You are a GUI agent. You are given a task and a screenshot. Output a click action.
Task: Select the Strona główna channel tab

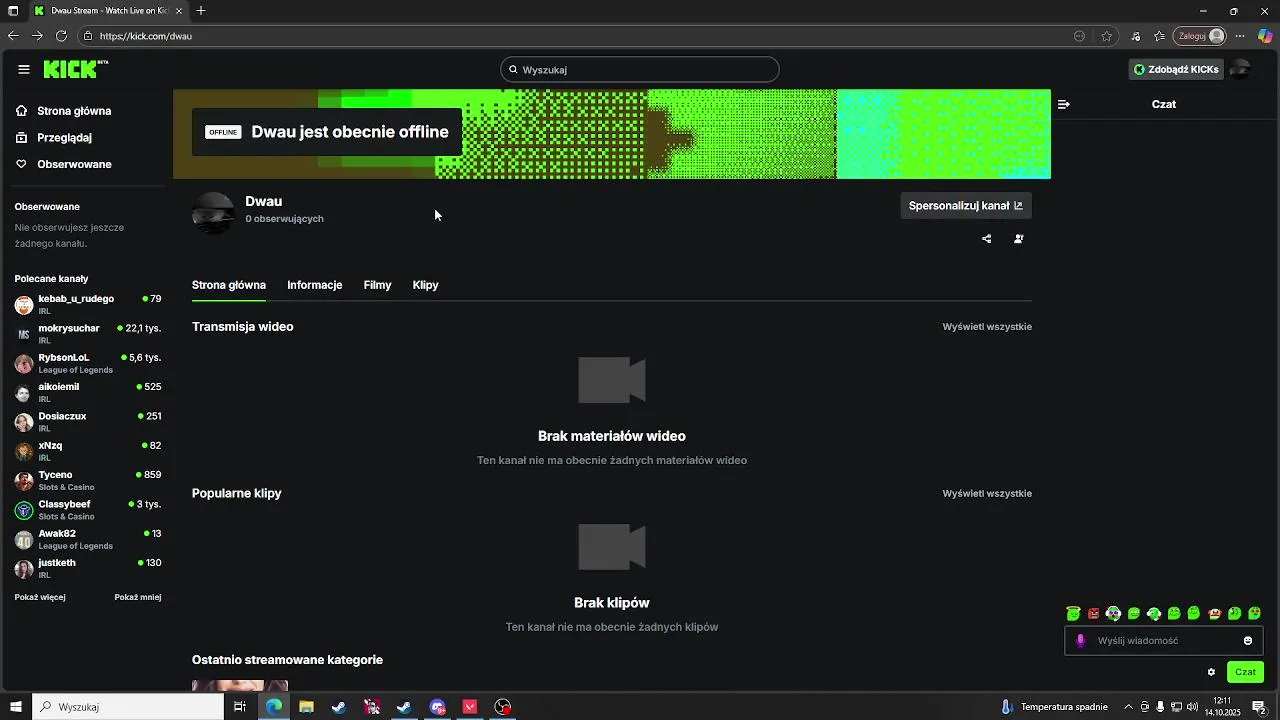point(229,285)
